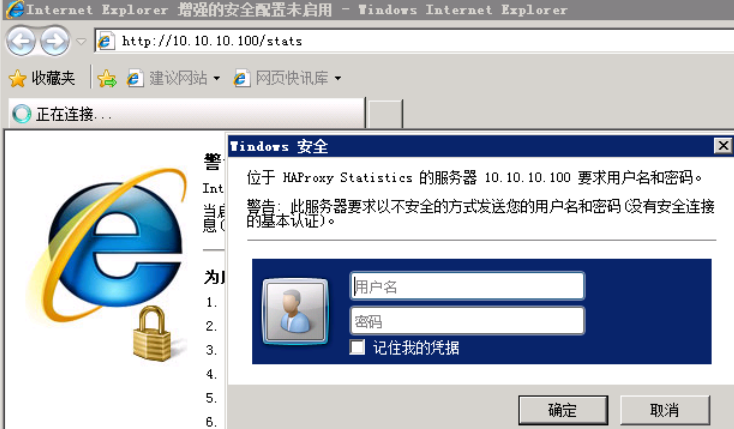Click the add-to-favorites-bar star icon
The height and width of the screenshot is (429, 734).
tap(107, 78)
